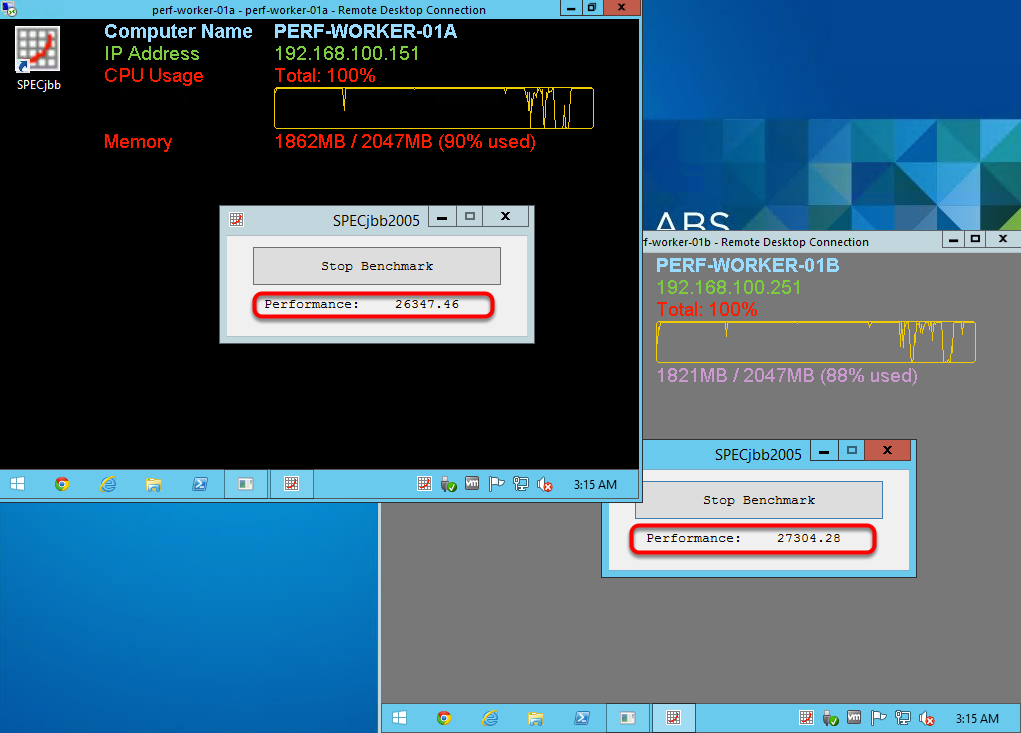The image size is (1021, 733).
Task: Select SPECjbb taskbar item in perf-worker-01a
Action: 292,484
